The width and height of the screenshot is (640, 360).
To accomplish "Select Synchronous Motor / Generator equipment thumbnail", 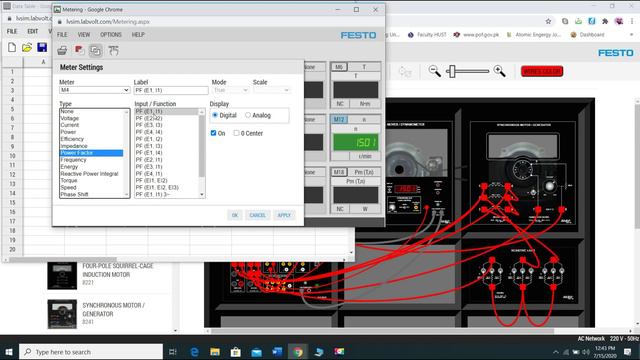I will 62,314.
